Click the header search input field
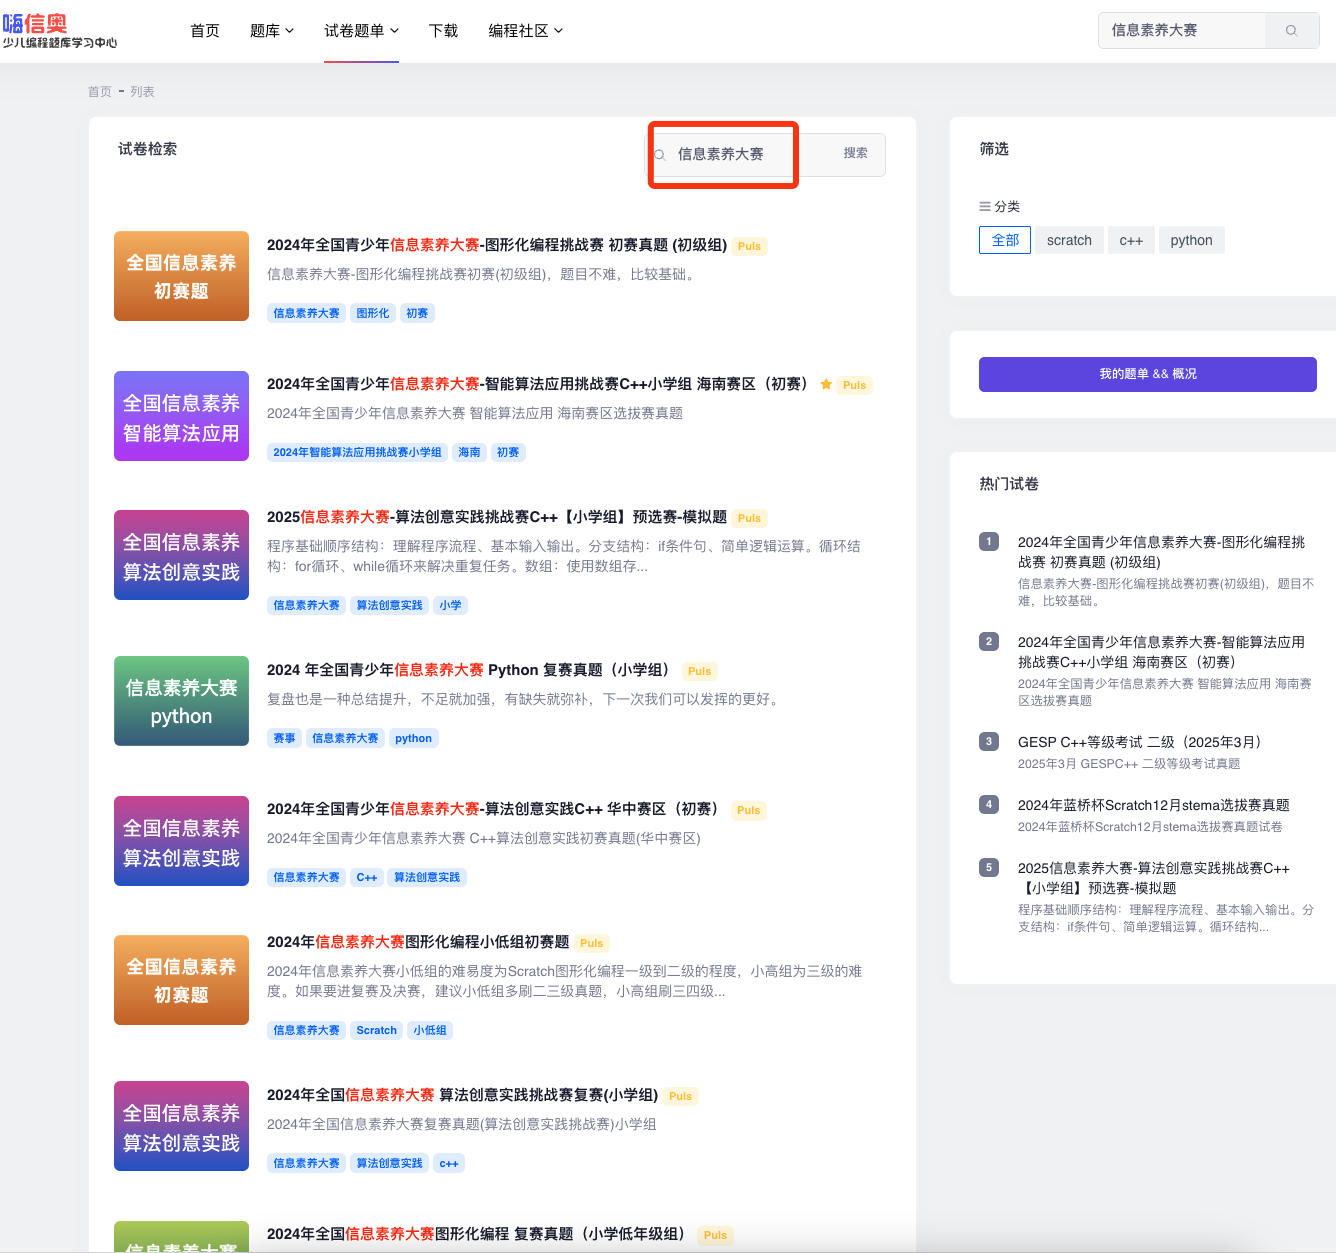The image size is (1336, 1253). point(1182,31)
